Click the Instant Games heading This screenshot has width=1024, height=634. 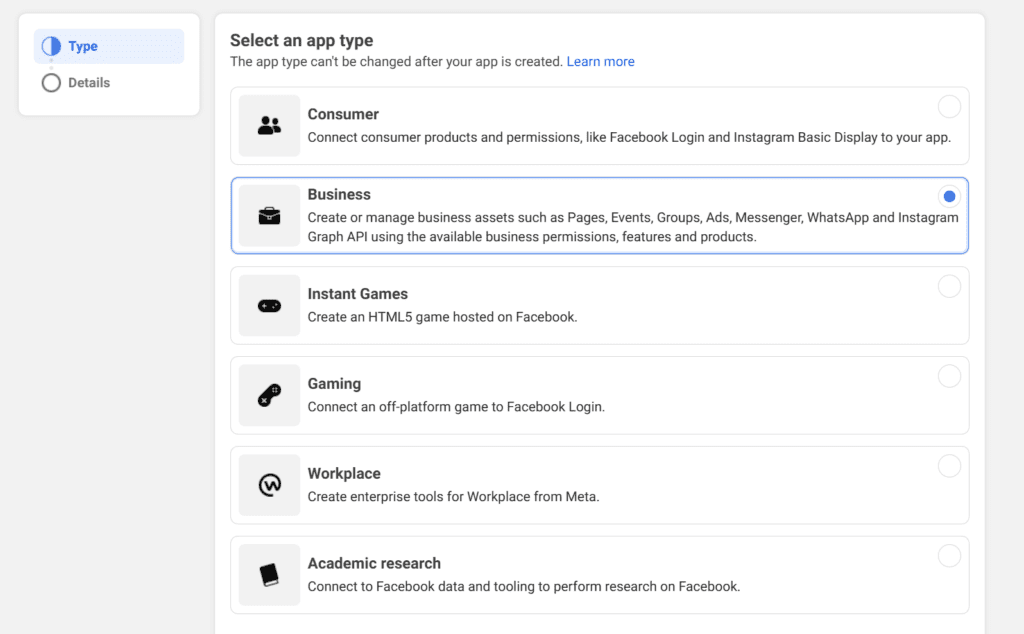pos(357,294)
